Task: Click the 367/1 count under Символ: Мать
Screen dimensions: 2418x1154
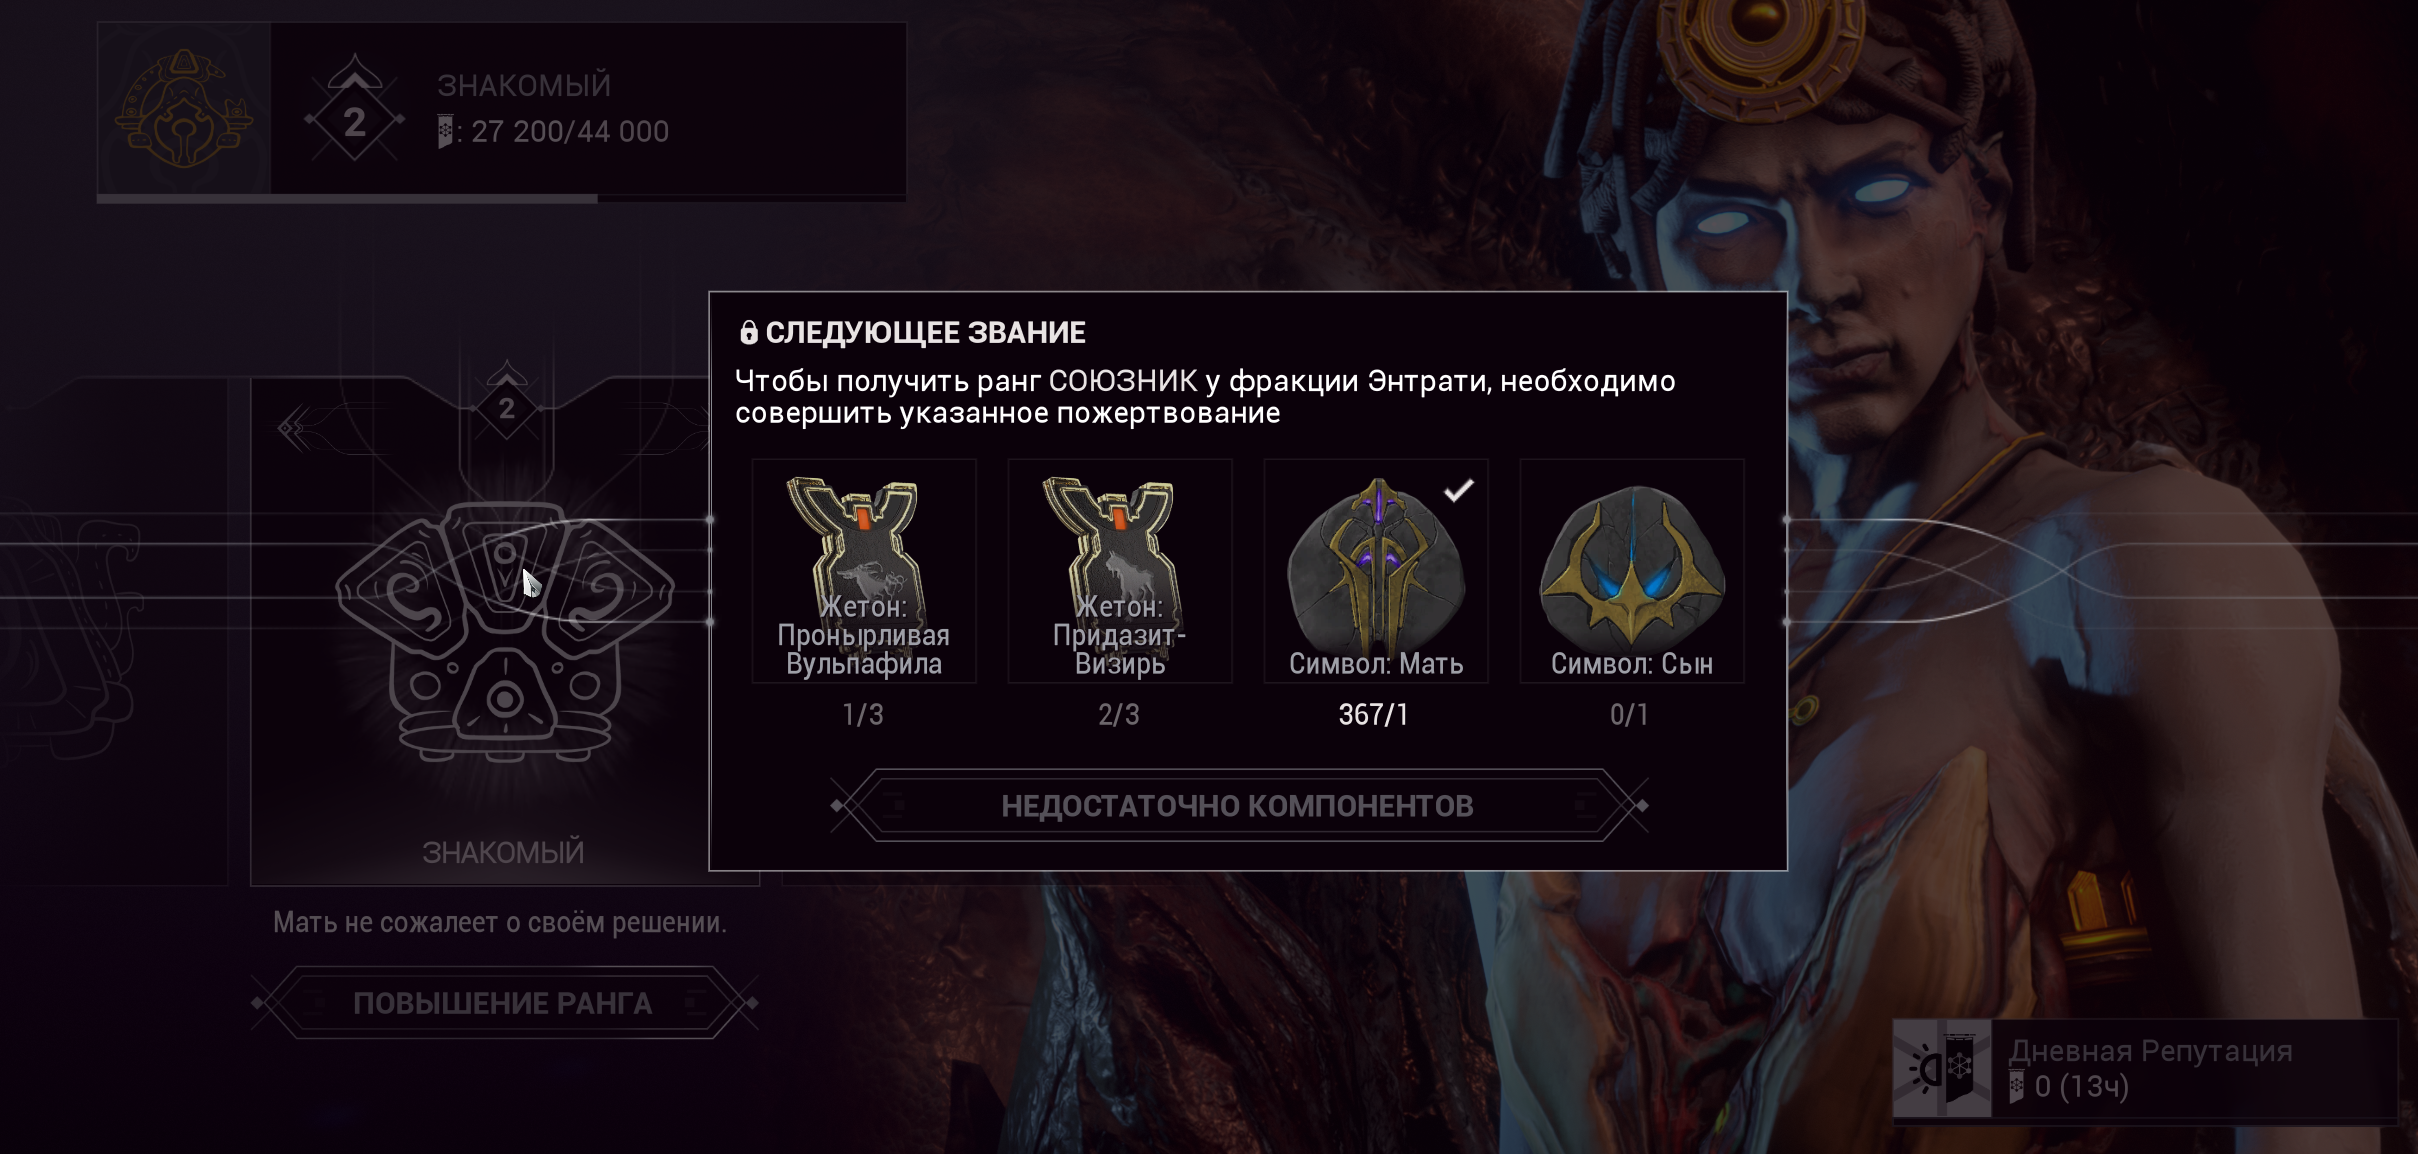Action: (1374, 715)
